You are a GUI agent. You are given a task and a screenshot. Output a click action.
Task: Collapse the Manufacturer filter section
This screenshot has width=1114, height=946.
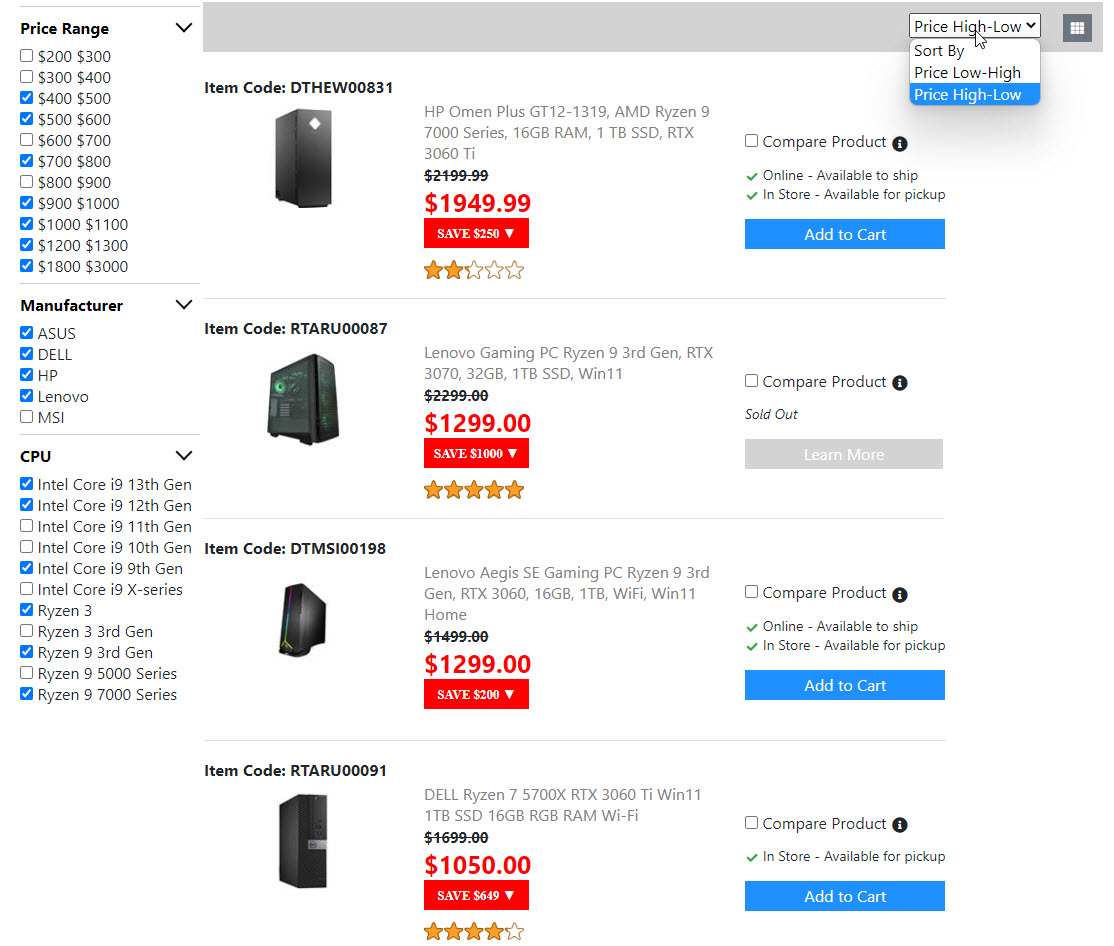(183, 305)
